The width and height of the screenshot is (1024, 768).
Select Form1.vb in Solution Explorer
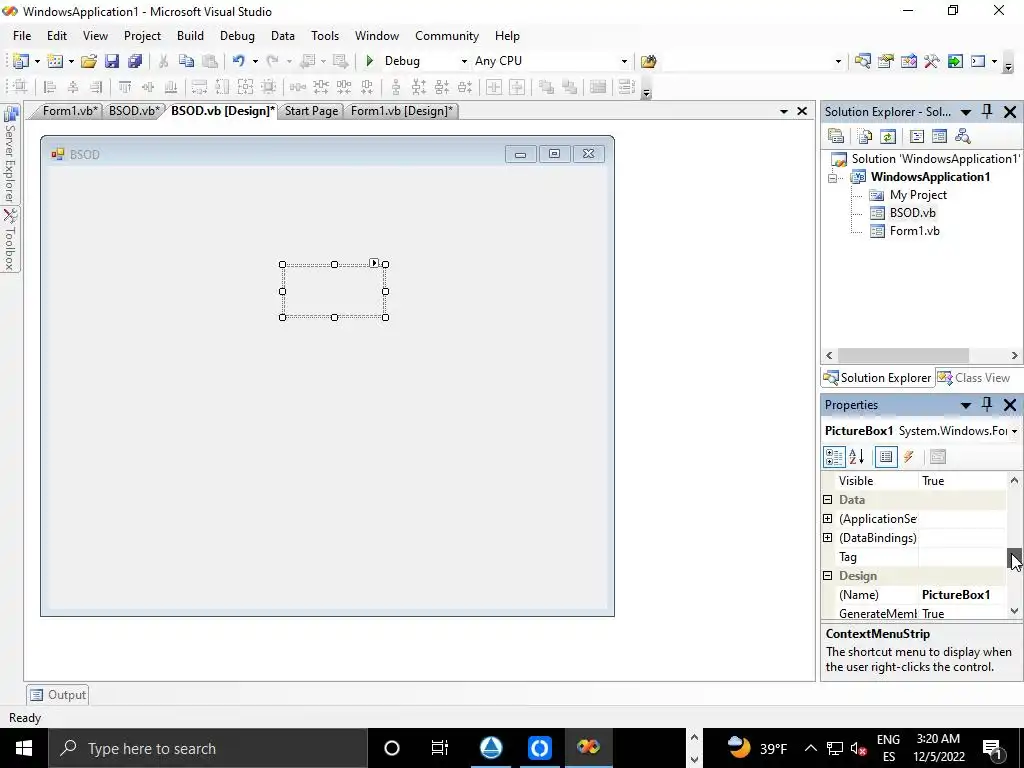click(x=914, y=231)
